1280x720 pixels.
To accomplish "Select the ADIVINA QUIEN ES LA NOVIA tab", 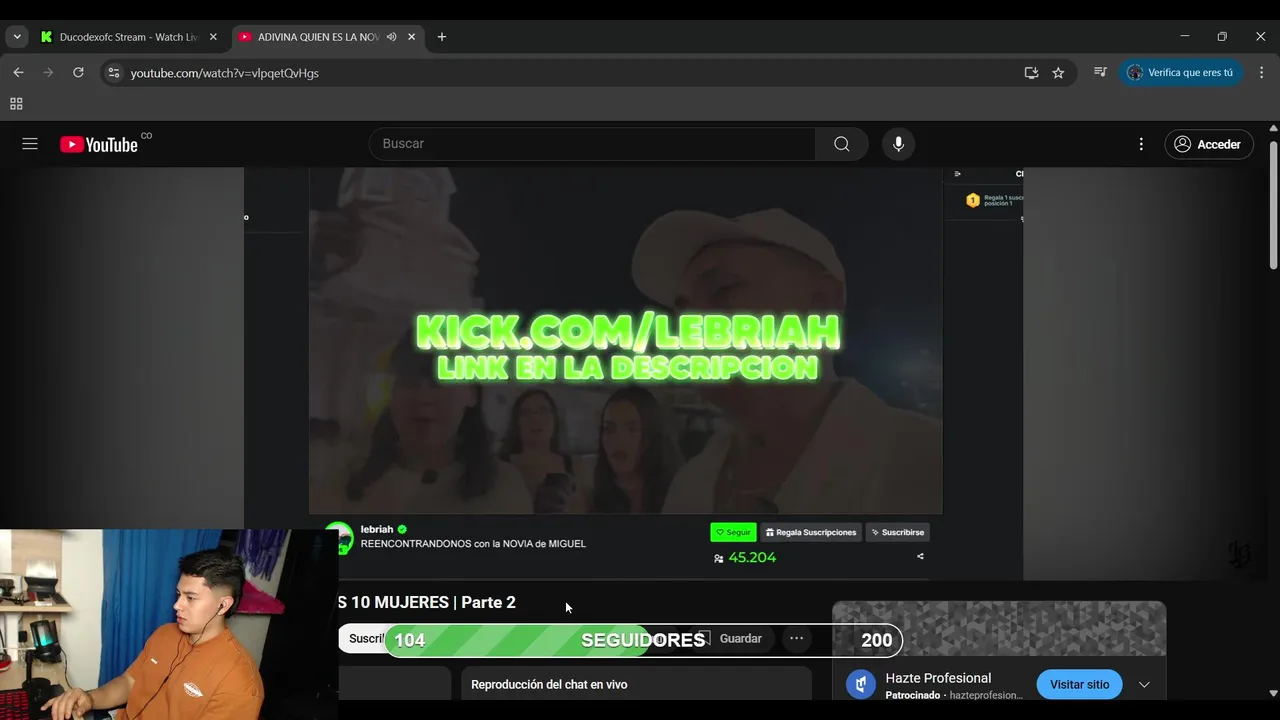I will (318, 37).
